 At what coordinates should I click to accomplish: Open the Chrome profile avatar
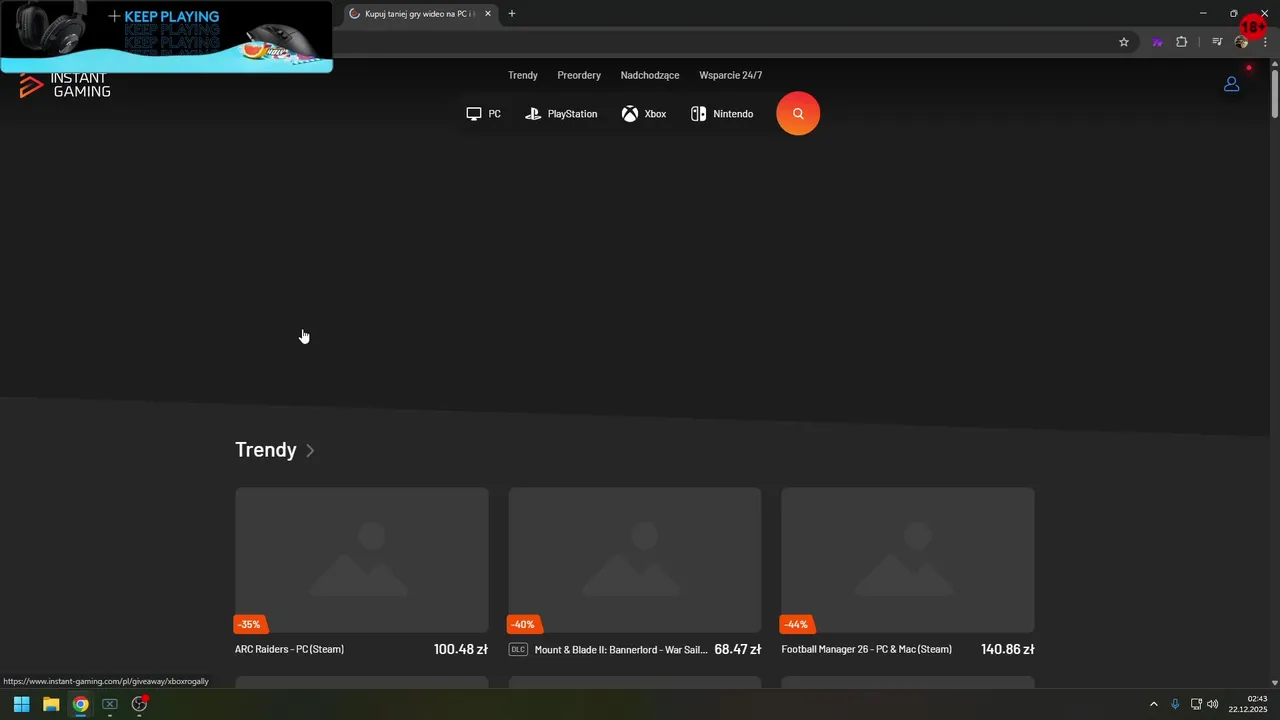(1241, 42)
